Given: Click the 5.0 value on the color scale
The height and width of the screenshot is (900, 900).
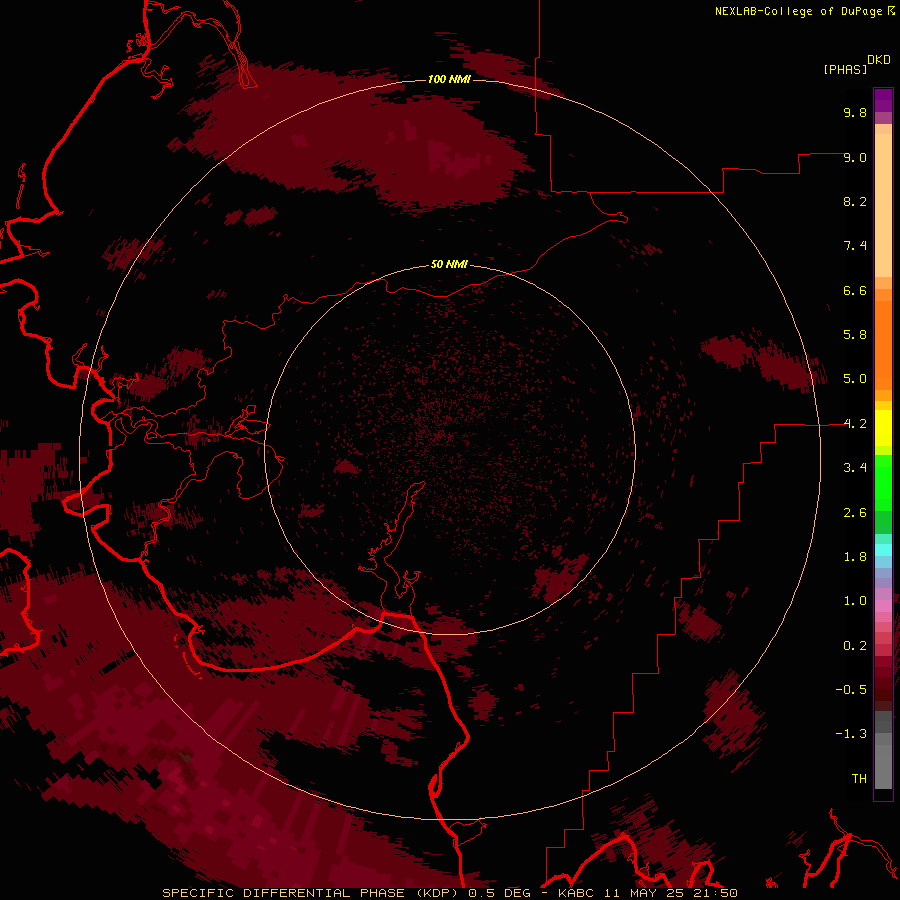Looking at the screenshot, I should pos(855,379).
